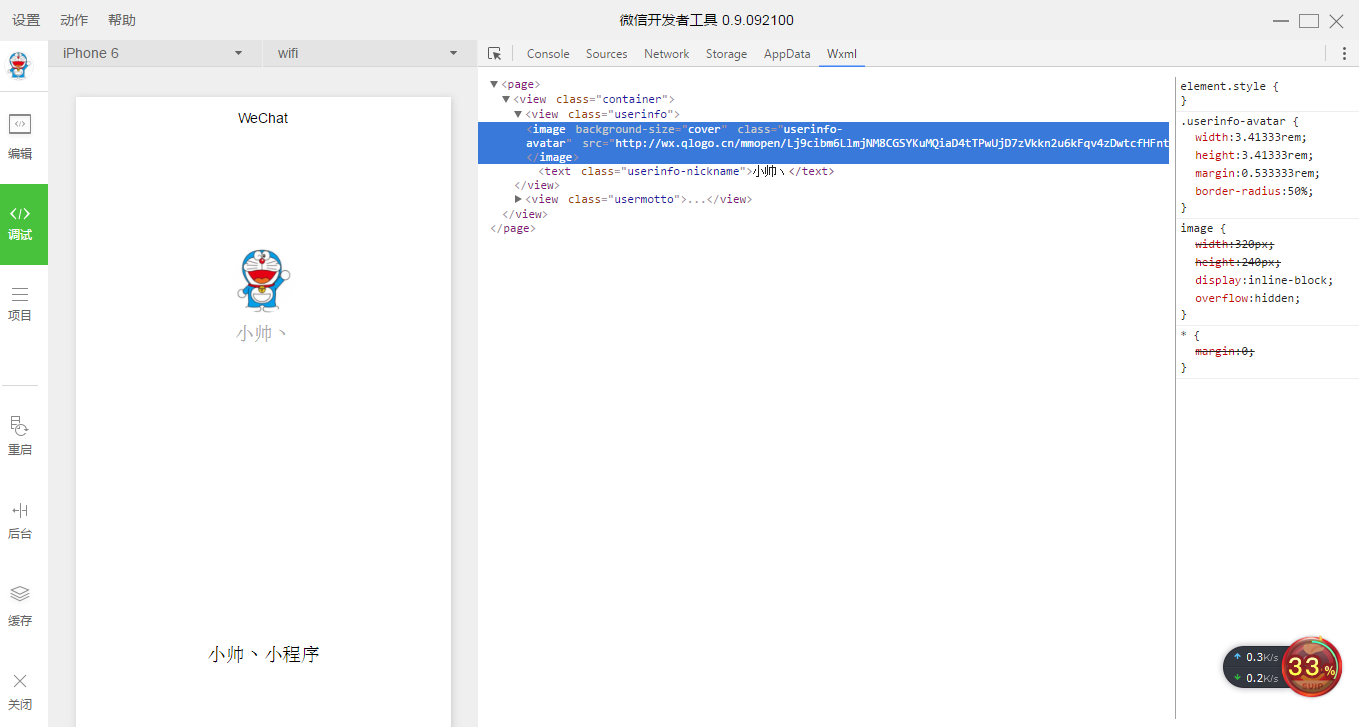Image resolution: width=1359 pixels, height=727 pixels.
Task: Open the 项目 project panel
Action: (x=20, y=304)
